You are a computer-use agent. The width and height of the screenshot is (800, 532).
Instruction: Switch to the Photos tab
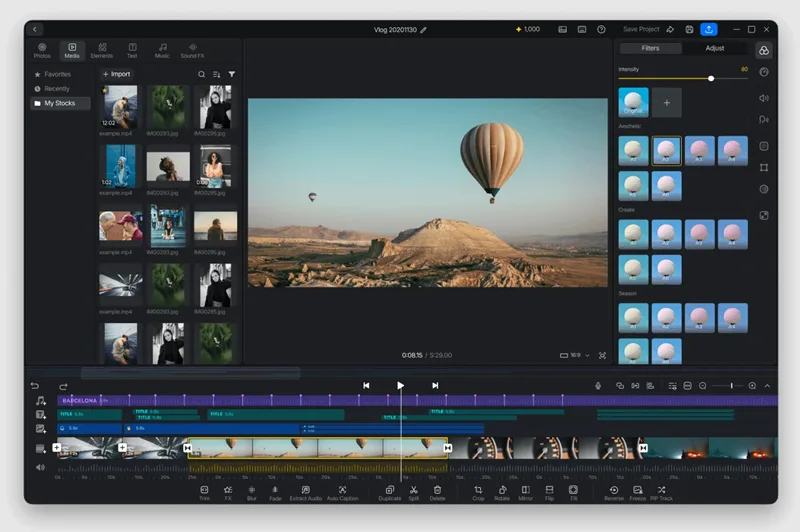point(42,50)
